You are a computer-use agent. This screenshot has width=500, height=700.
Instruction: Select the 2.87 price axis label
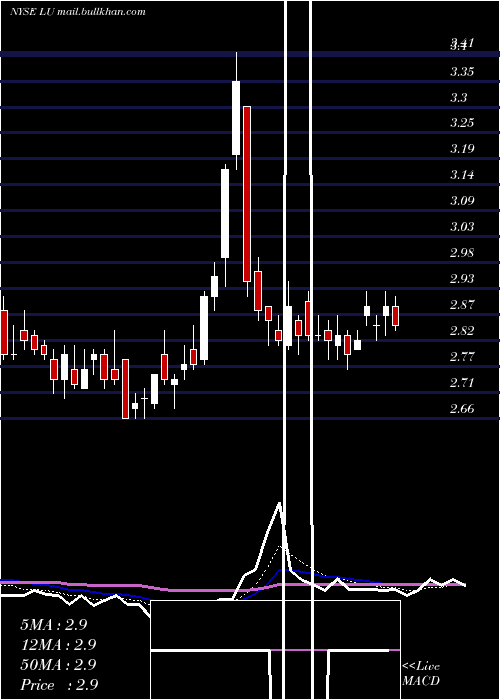point(462,305)
